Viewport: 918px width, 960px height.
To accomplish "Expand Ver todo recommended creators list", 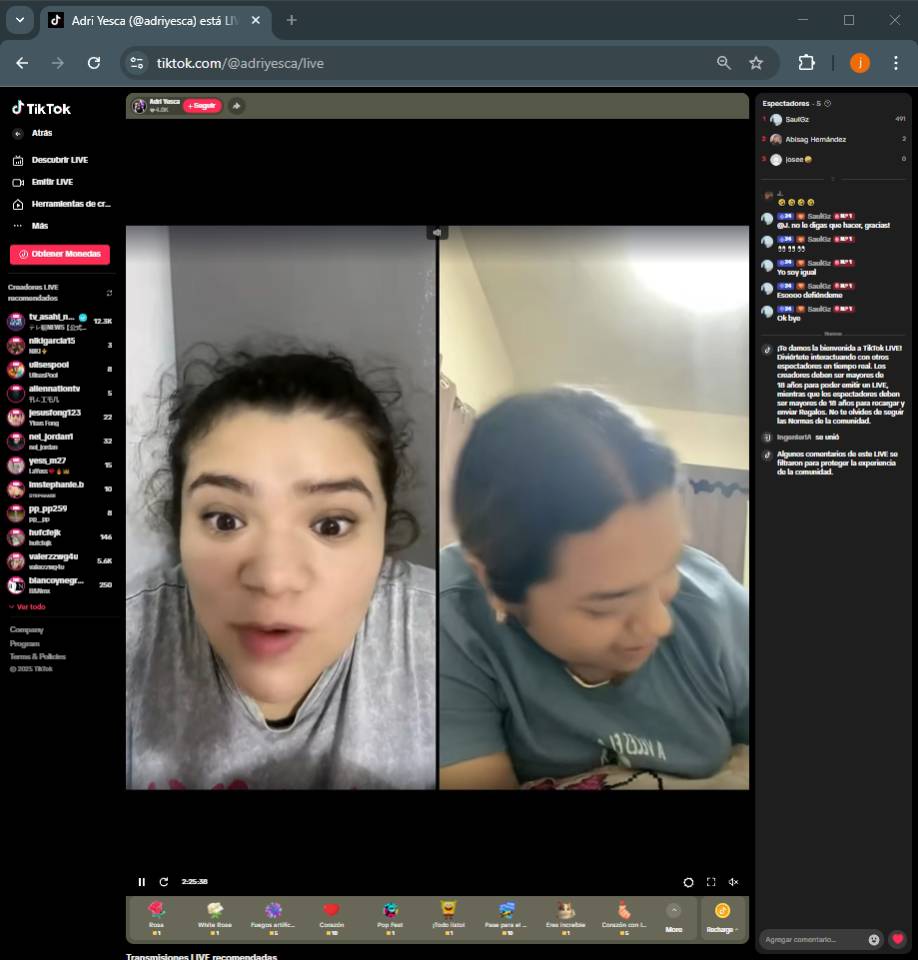I will [27, 607].
